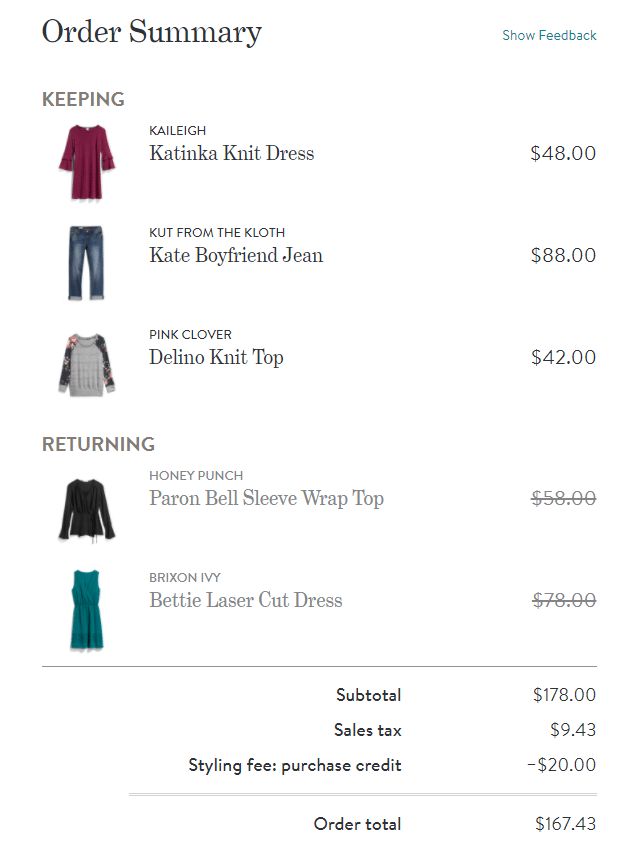637x852 pixels.
Task: Click the Styling fee purchase credit label
Action: pos(295,765)
